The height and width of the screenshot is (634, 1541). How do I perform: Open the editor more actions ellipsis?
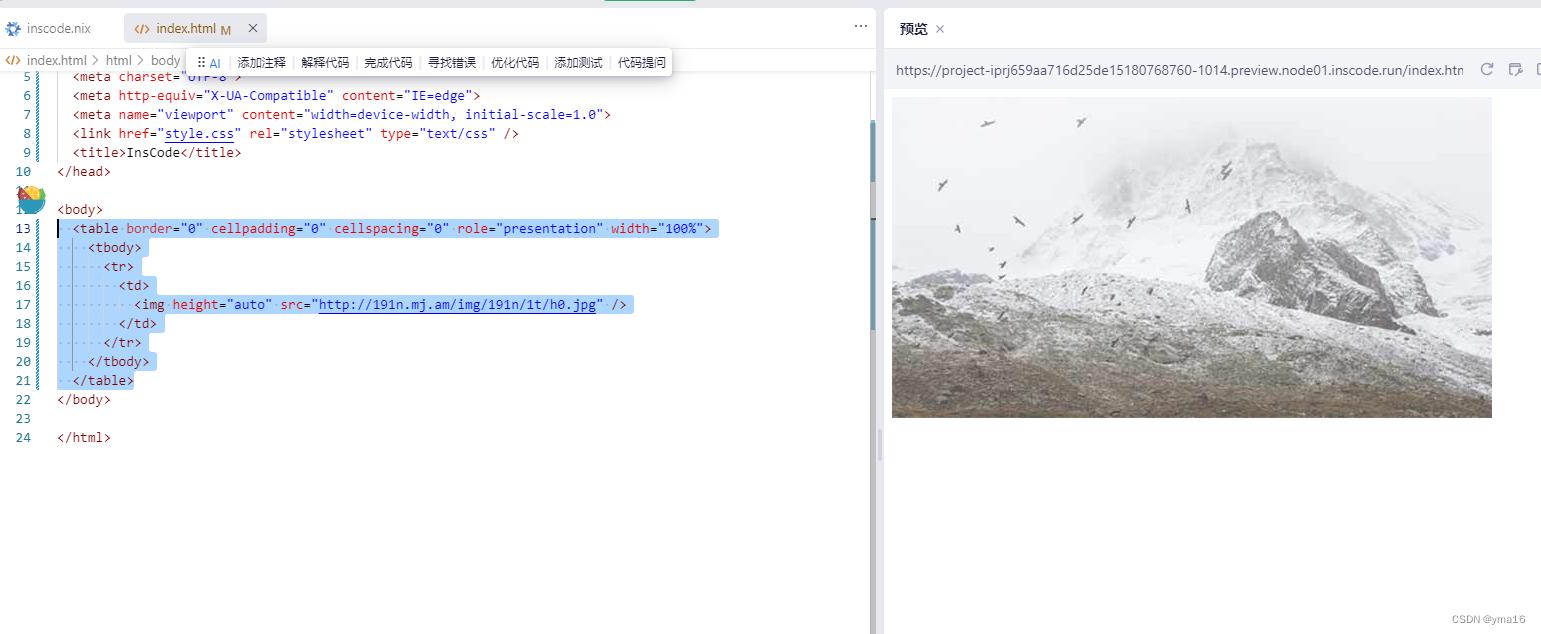pos(861,26)
